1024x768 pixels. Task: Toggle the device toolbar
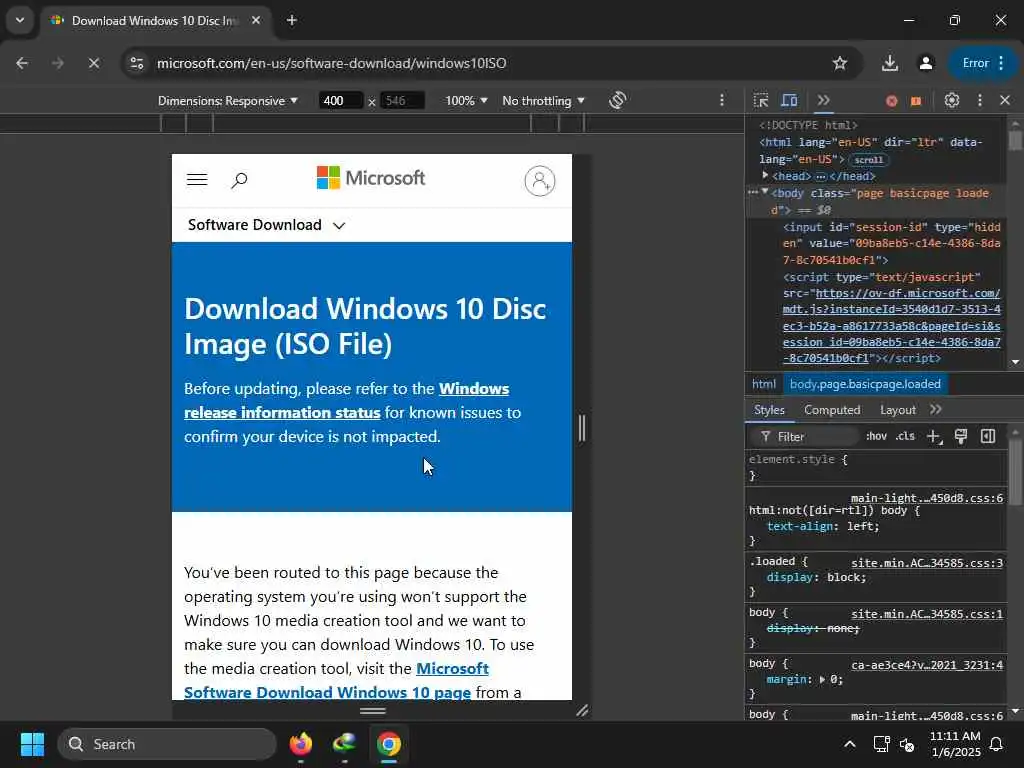[790, 101]
